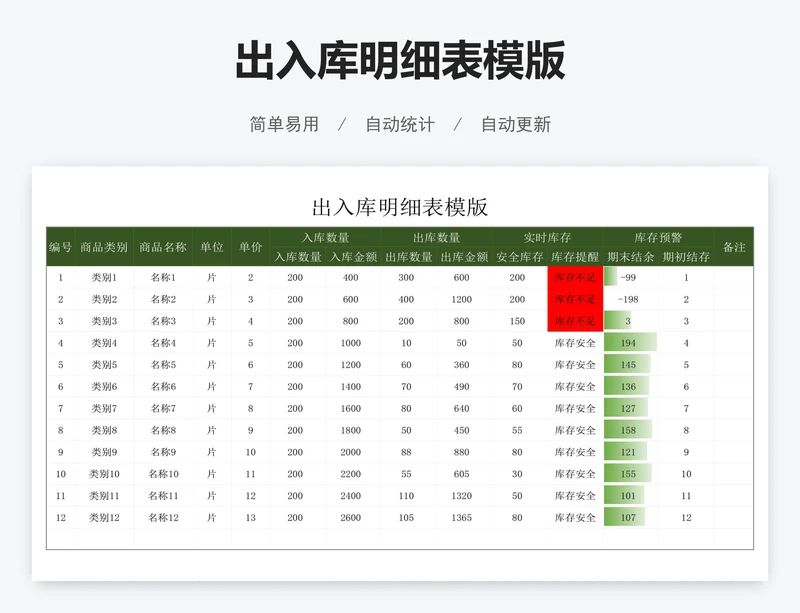Select the 备注 column header
The image size is (800, 613).
pos(734,247)
